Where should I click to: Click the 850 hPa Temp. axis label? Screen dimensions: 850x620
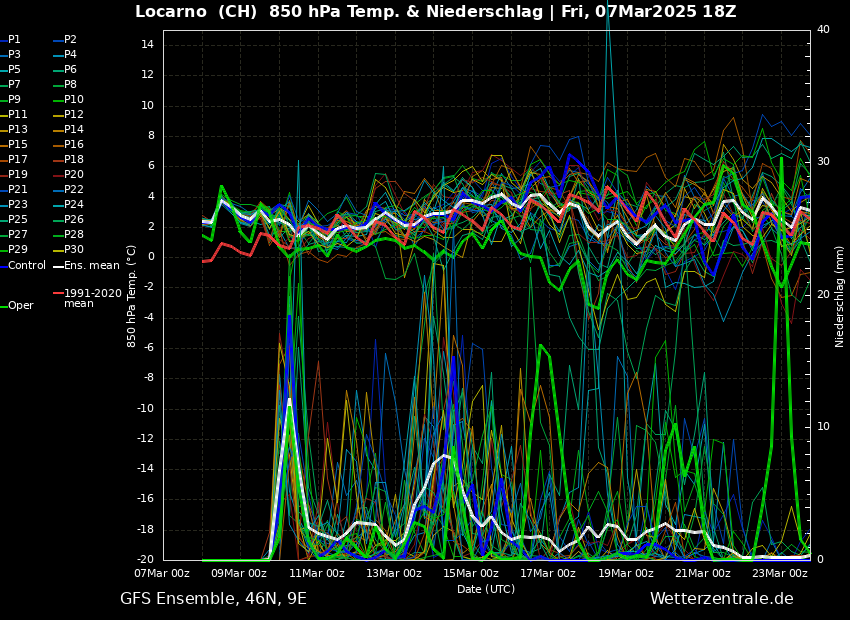point(132,296)
